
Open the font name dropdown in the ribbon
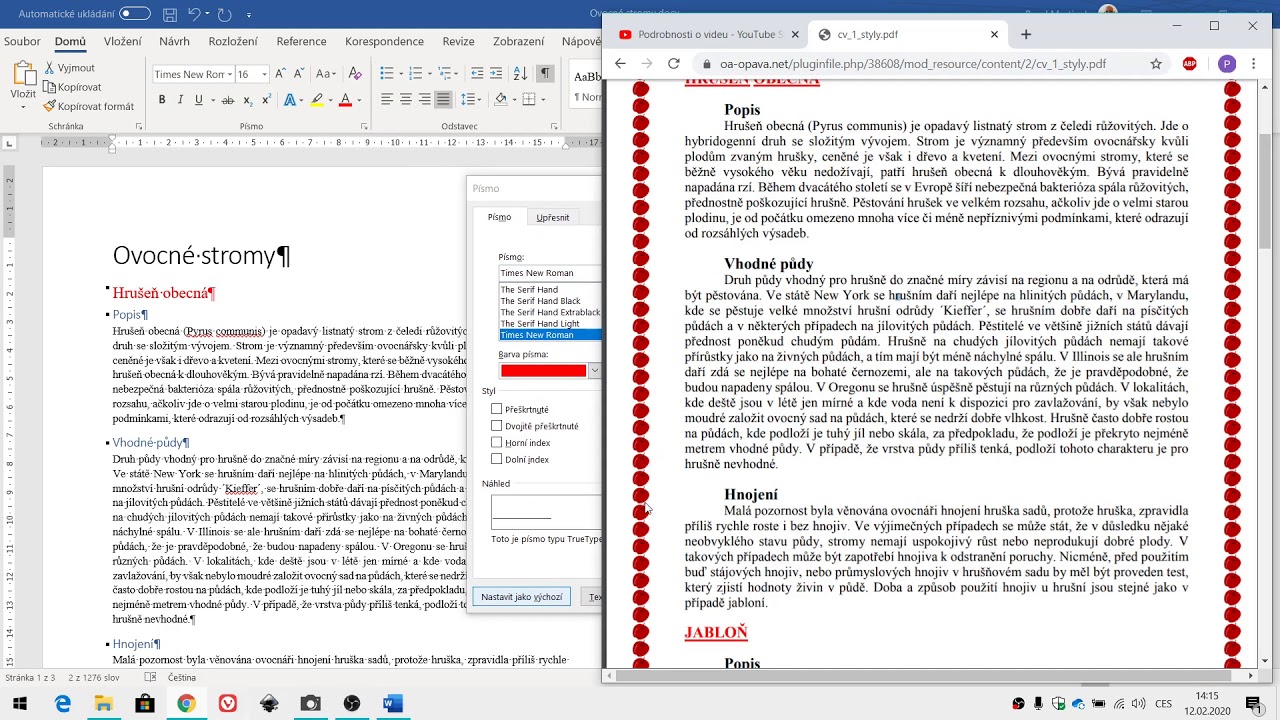[229, 74]
